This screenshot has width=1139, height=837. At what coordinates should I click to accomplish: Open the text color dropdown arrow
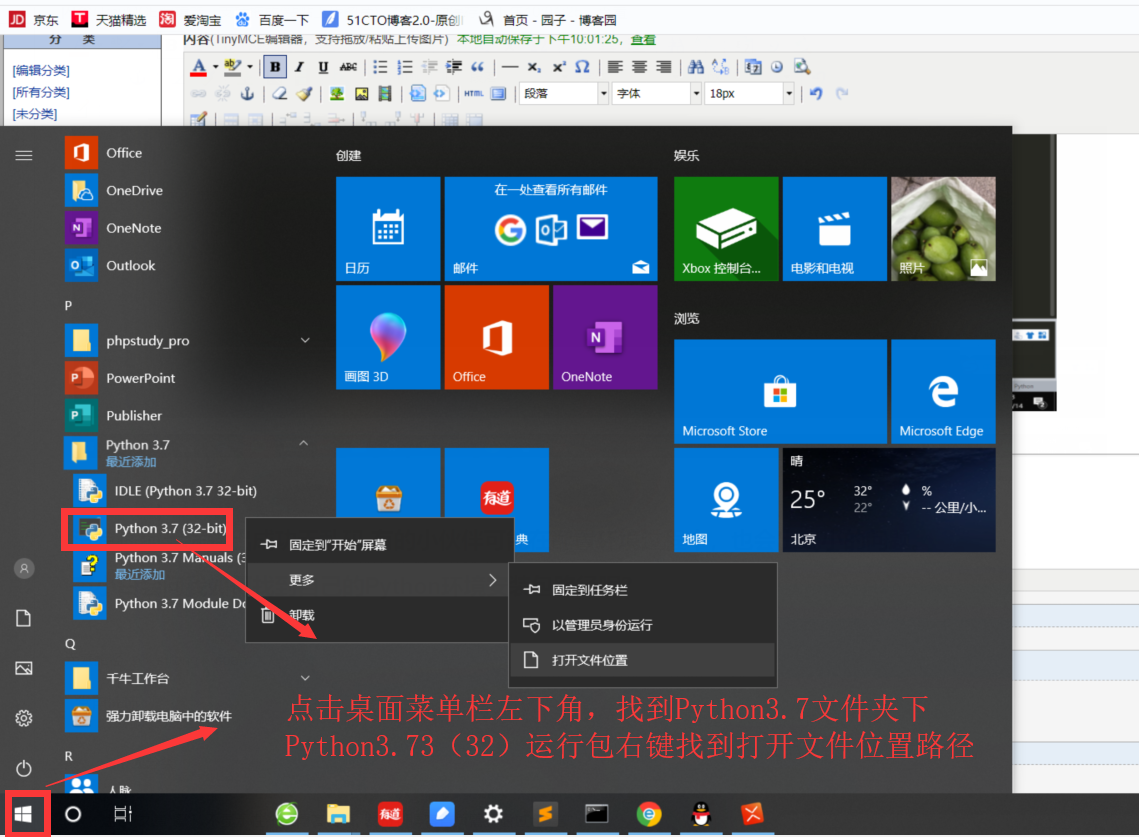pyautogui.click(x=216, y=67)
